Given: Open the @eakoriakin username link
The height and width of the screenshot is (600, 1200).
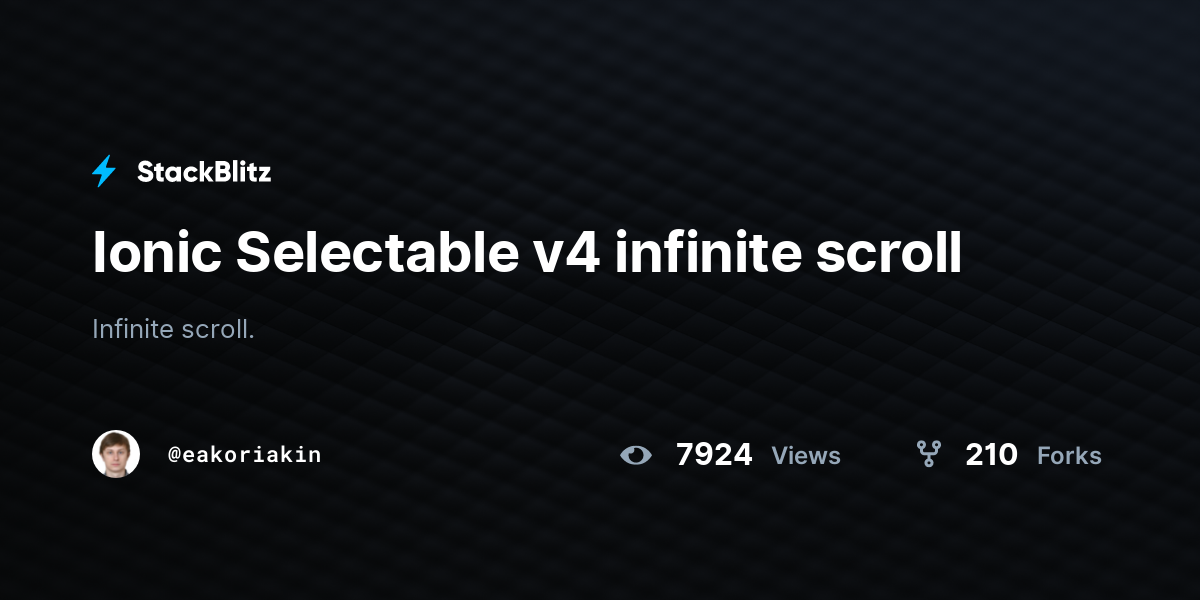Looking at the screenshot, I should [245, 455].
